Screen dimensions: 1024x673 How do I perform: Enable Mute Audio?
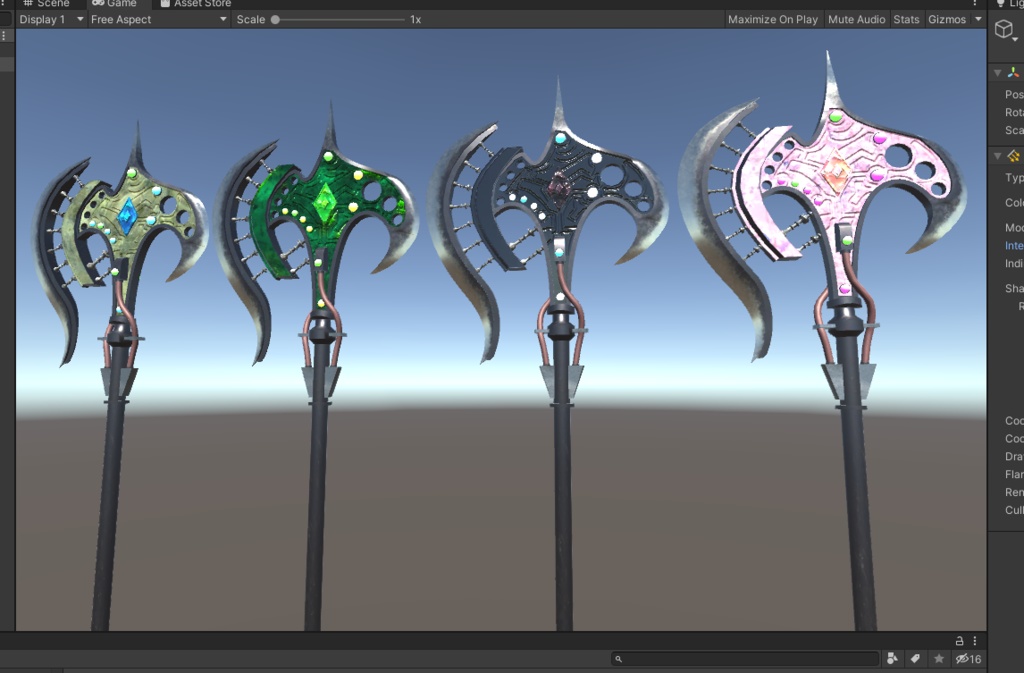[x=855, y=18]
